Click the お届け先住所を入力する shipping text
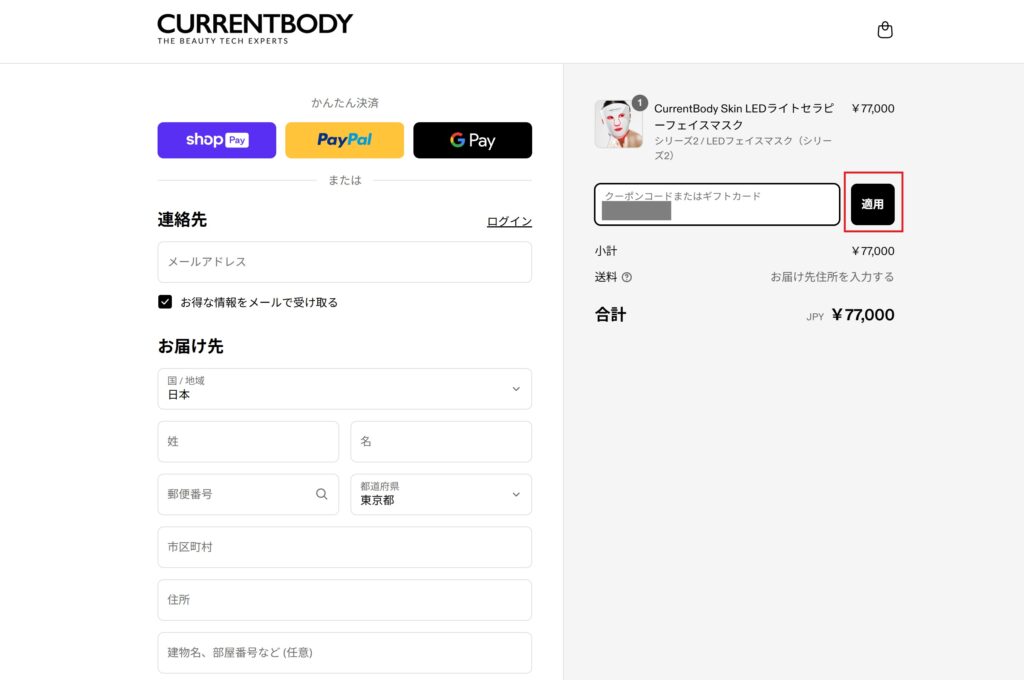The image size is (1024, 680). coord(832,277)
